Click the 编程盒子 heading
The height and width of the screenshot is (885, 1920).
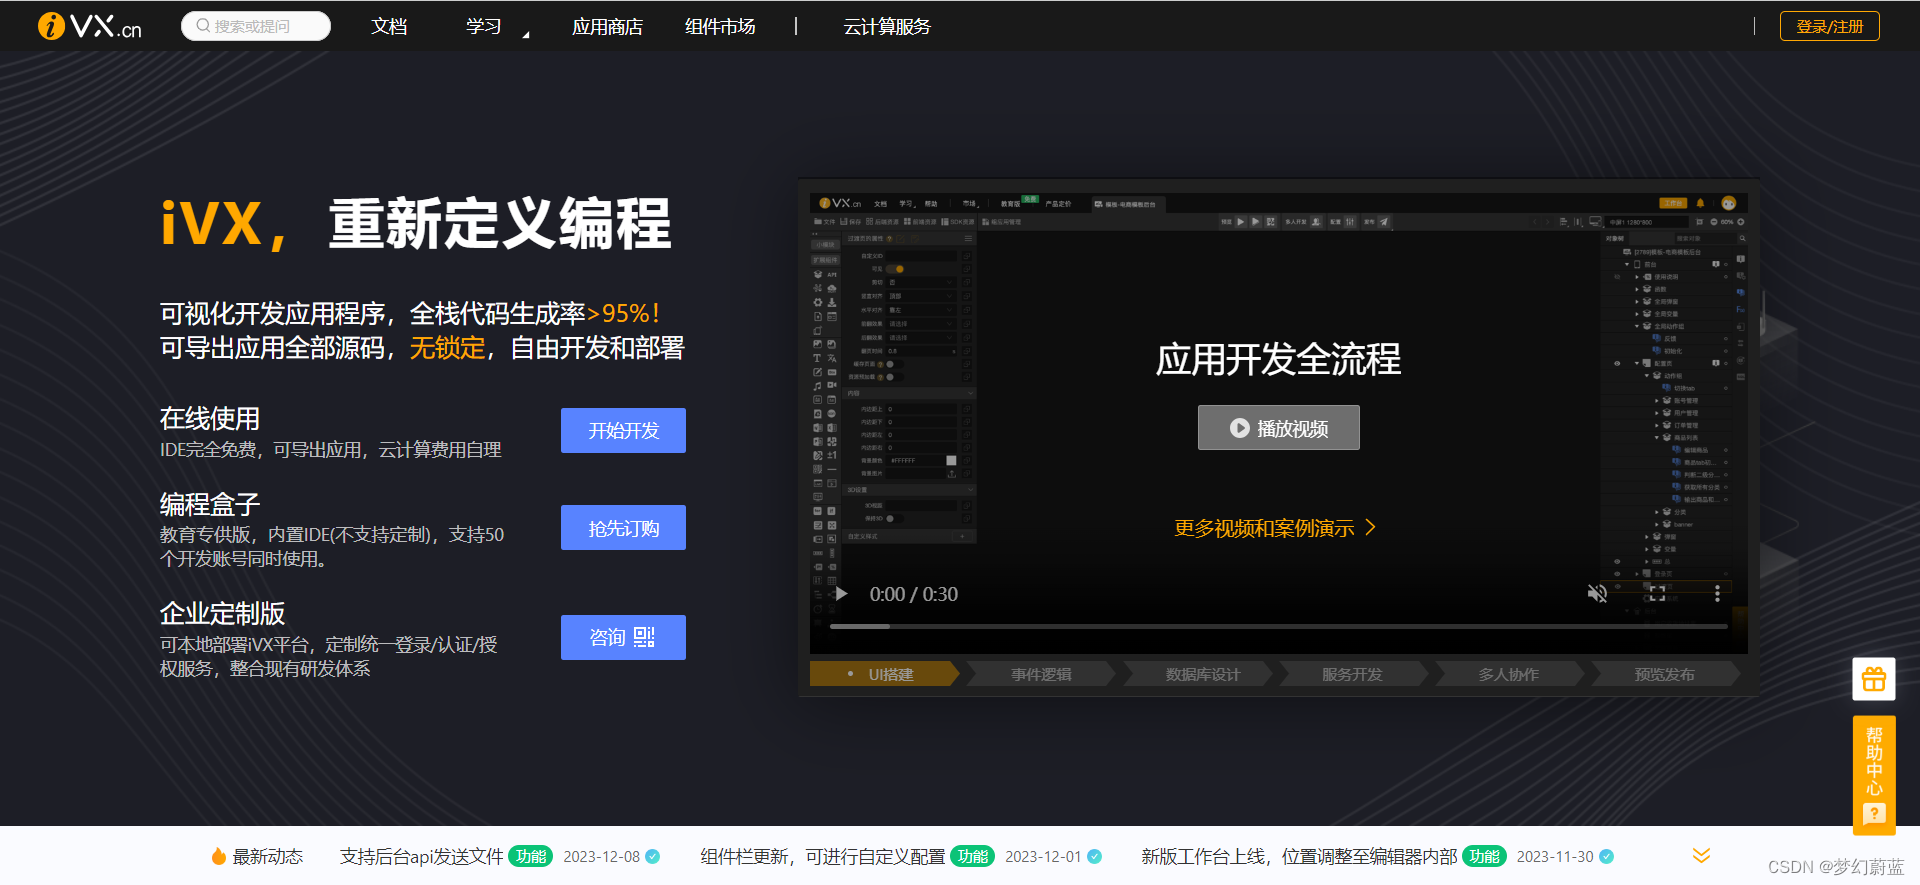point(210,504)
